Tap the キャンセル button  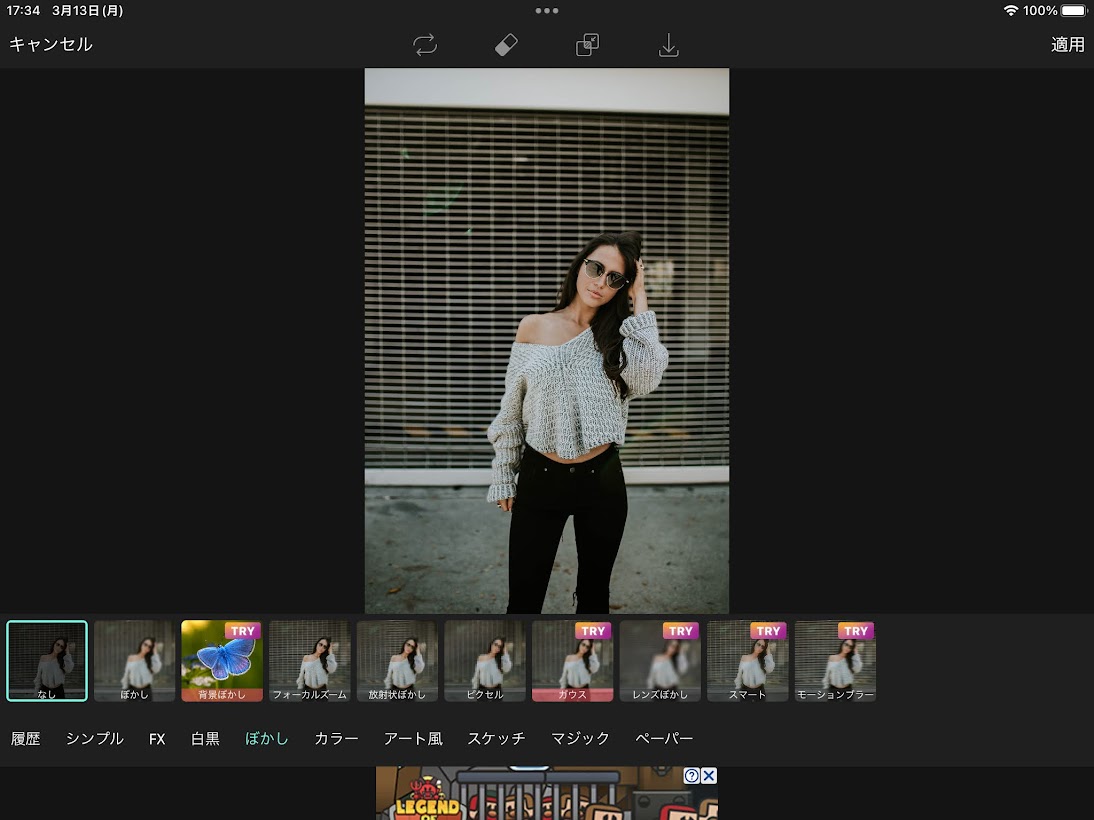tap(51, 44)
